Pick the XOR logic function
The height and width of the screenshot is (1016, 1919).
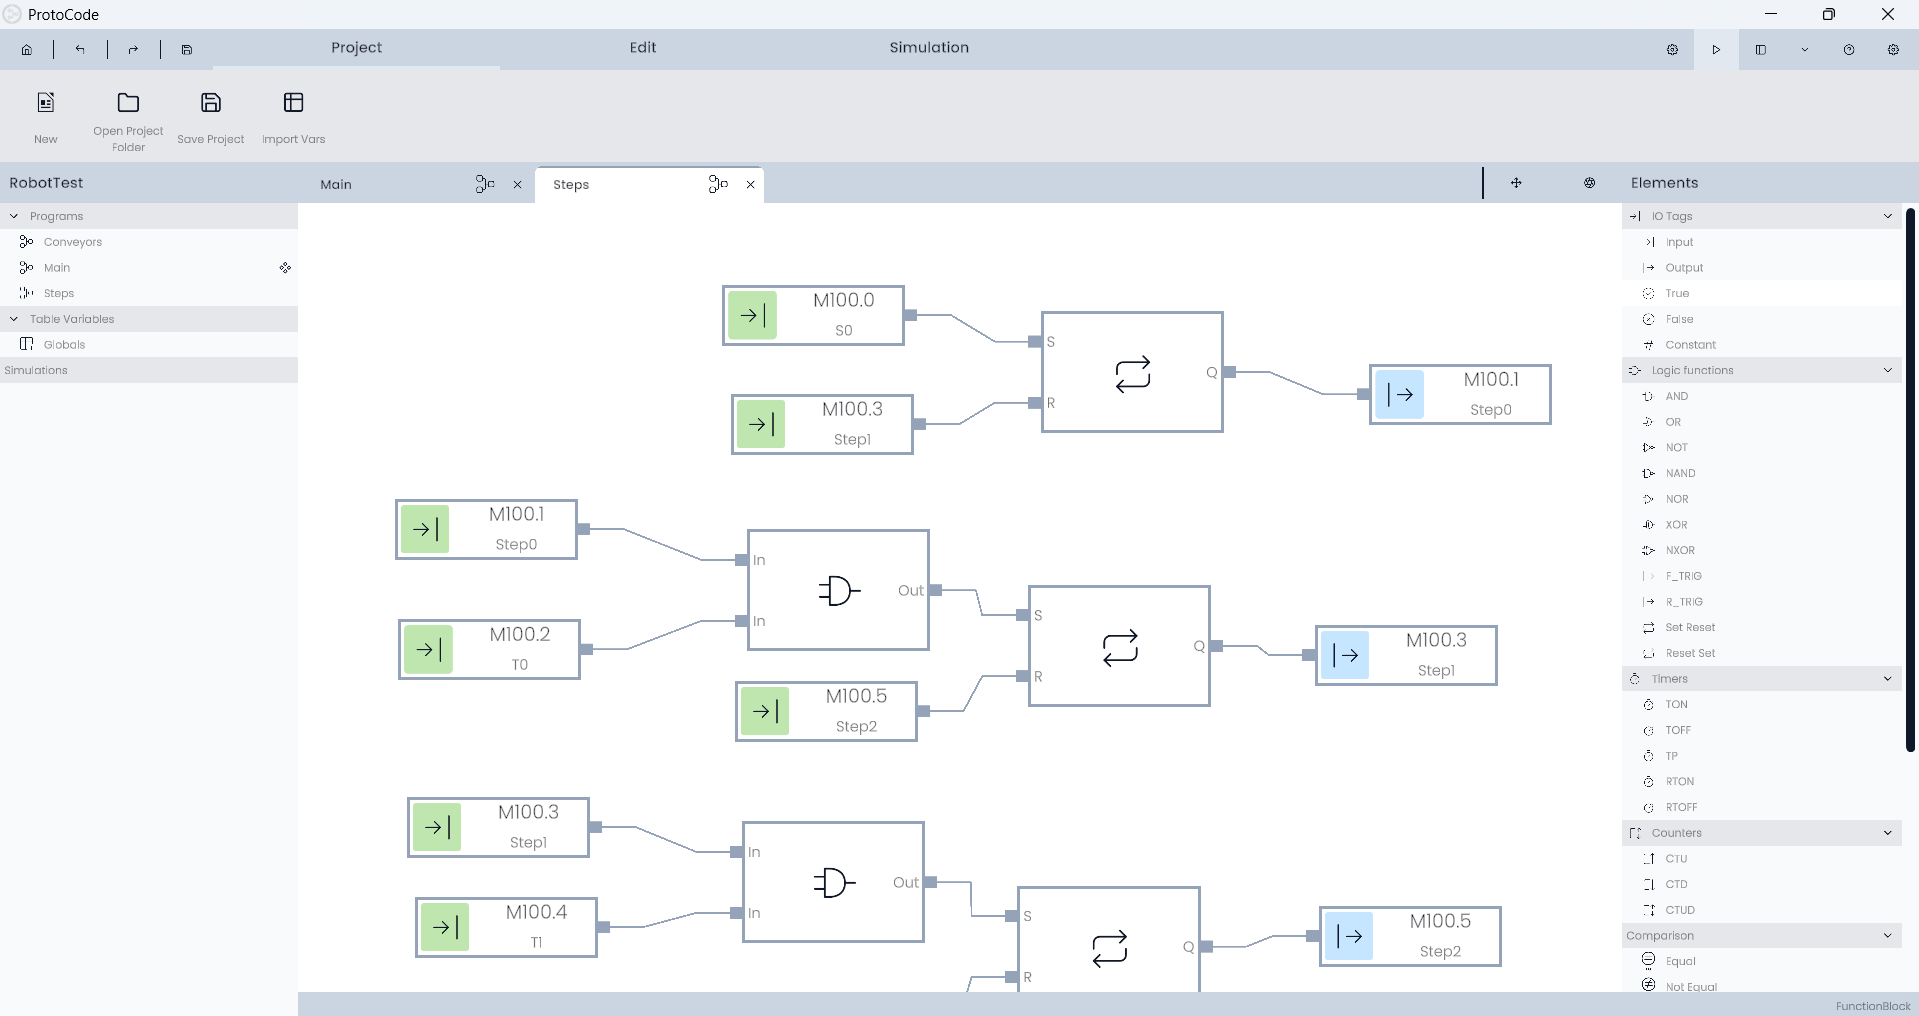[1762, 525]
